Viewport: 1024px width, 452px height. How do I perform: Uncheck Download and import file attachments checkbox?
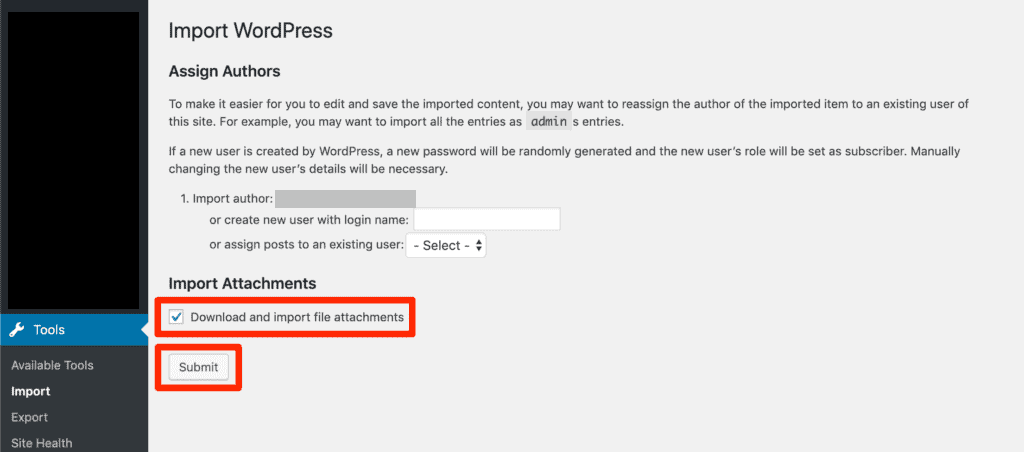point(177,318)
